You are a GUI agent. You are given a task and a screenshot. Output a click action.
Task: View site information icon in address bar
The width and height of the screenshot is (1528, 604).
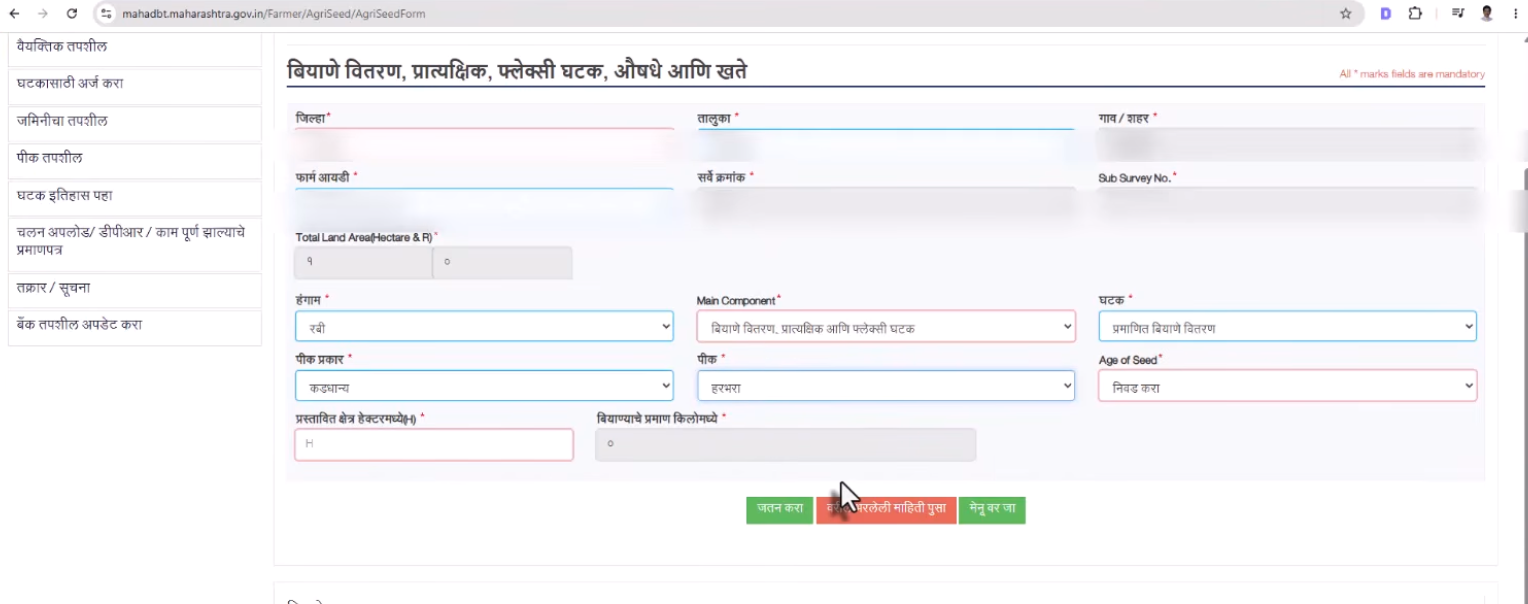coord(107,14)
